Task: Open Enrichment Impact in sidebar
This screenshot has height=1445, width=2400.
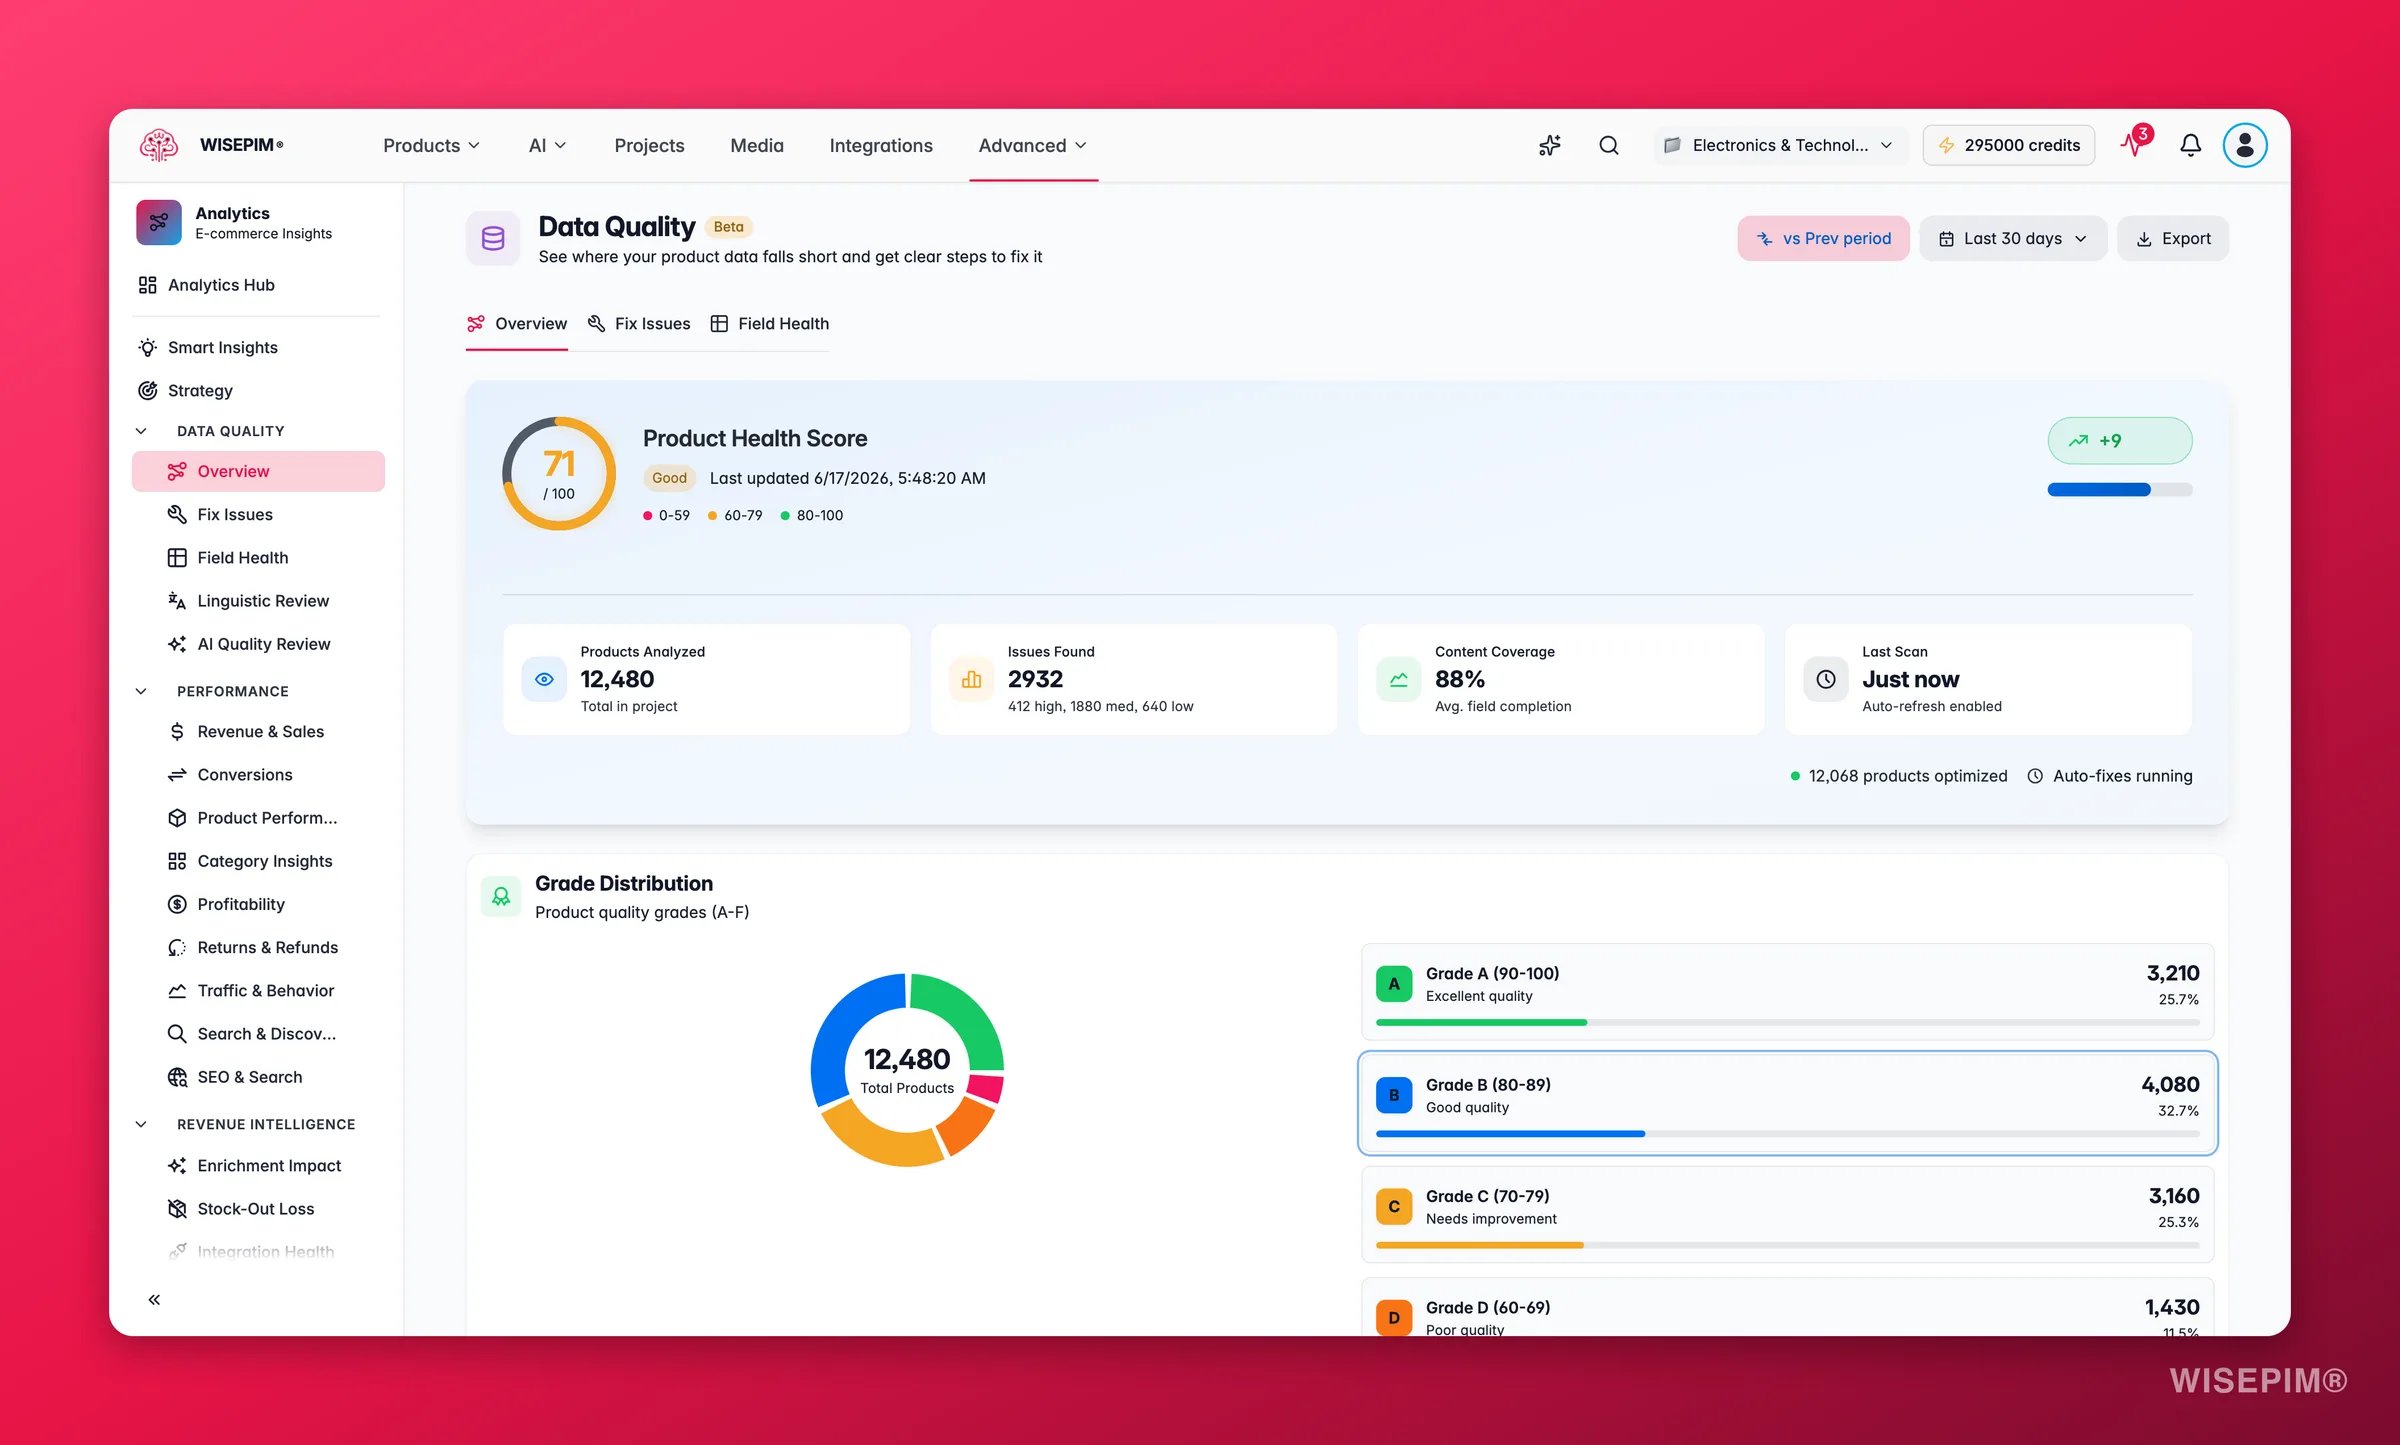Action: click(258, 1166)
